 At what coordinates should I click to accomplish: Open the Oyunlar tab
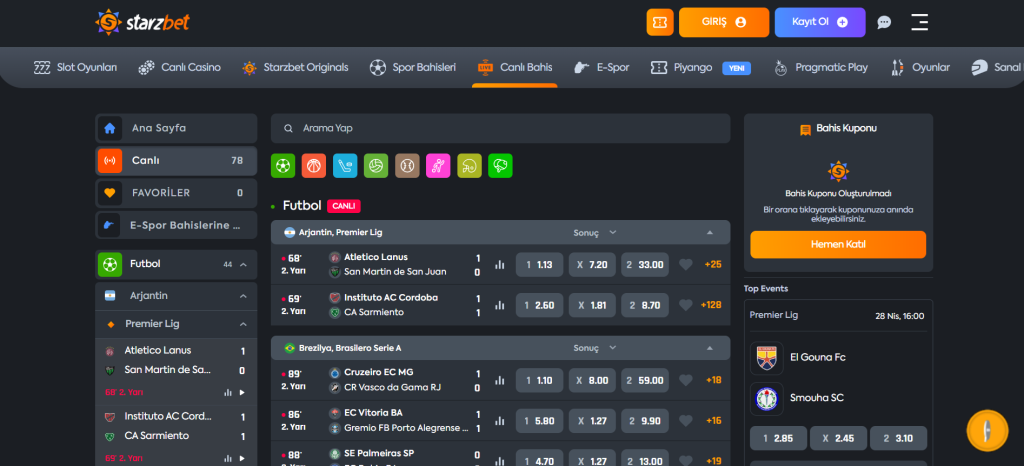(921, 67)
